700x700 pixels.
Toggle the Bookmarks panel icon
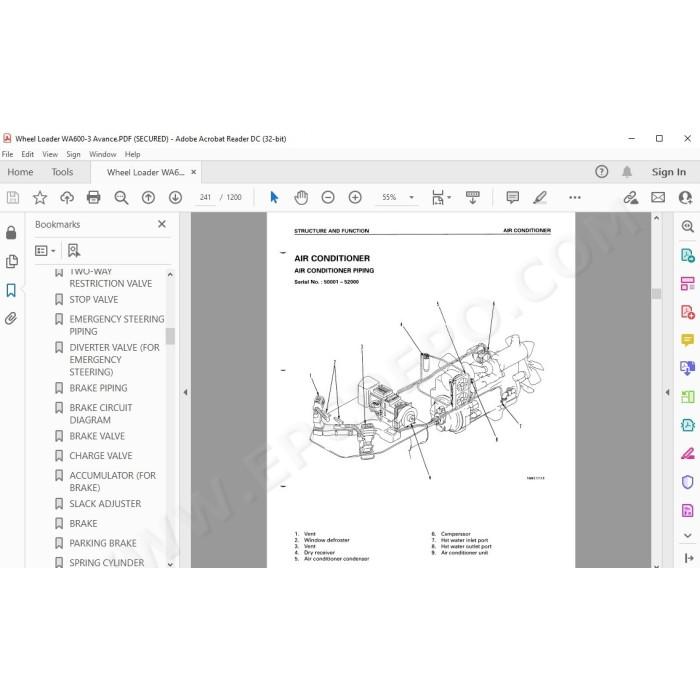coord(11,290)
